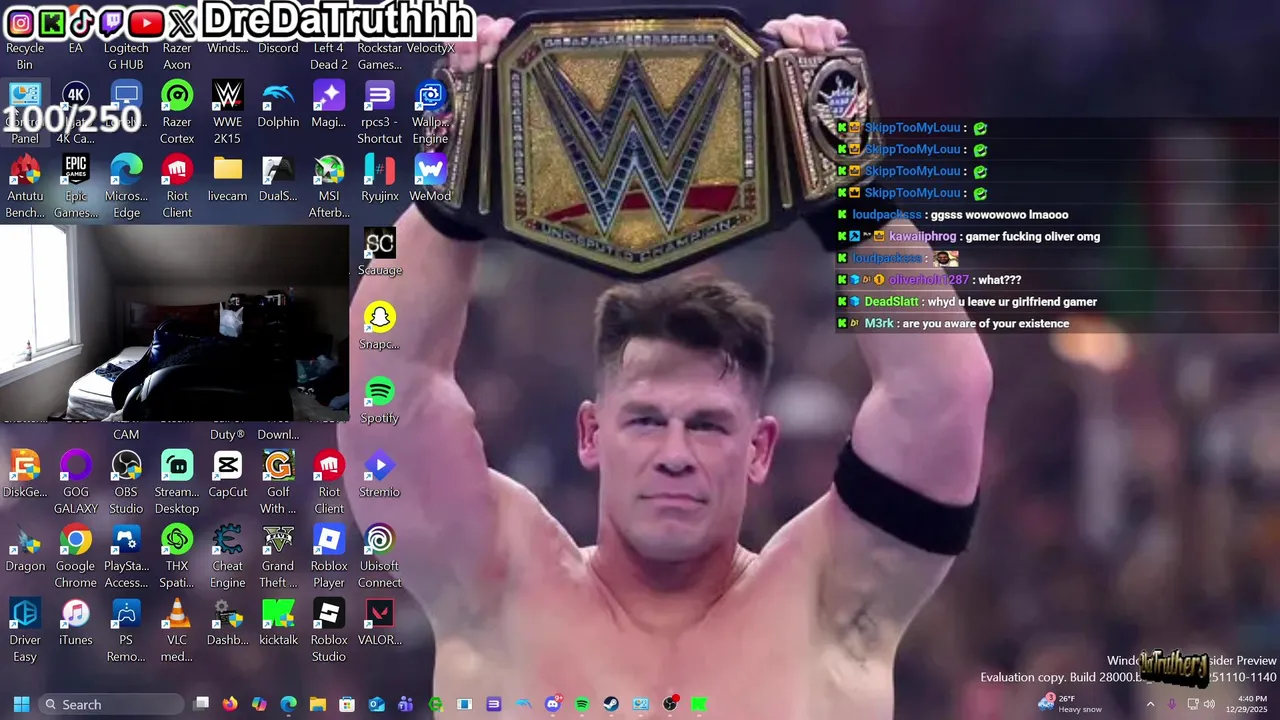Launch Google Chrome from the desktop
This screenshot has width=1280, height=720.
pyautogui.click(x=76, y=557)
